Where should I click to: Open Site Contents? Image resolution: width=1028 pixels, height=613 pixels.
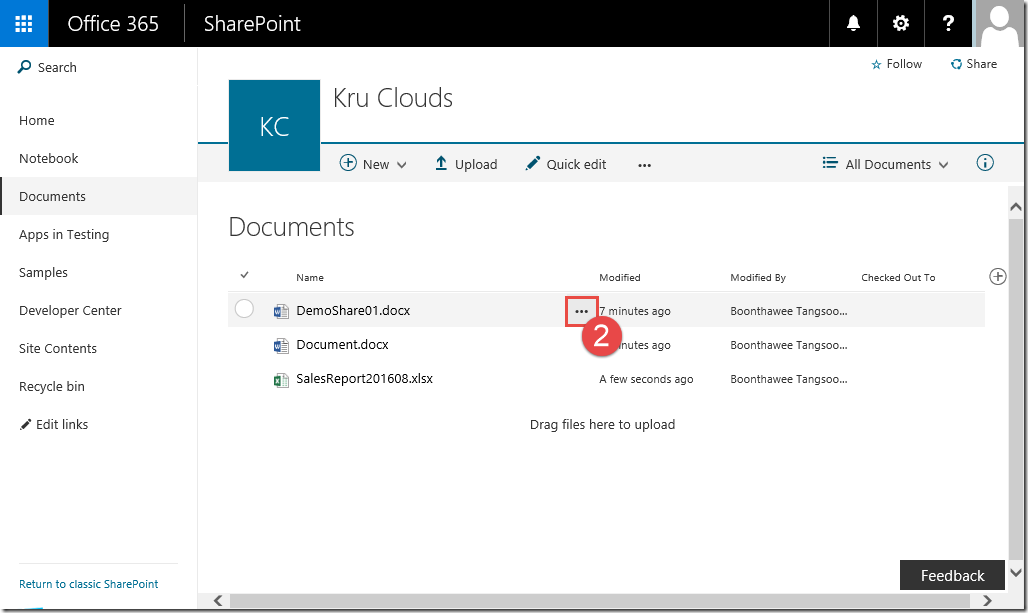point(58,349)
